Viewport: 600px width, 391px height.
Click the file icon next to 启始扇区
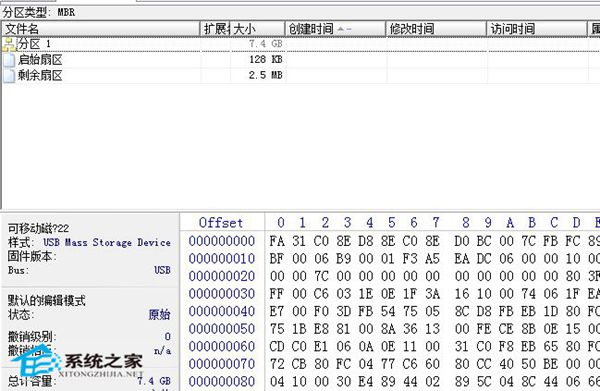[x=9, y=60]
